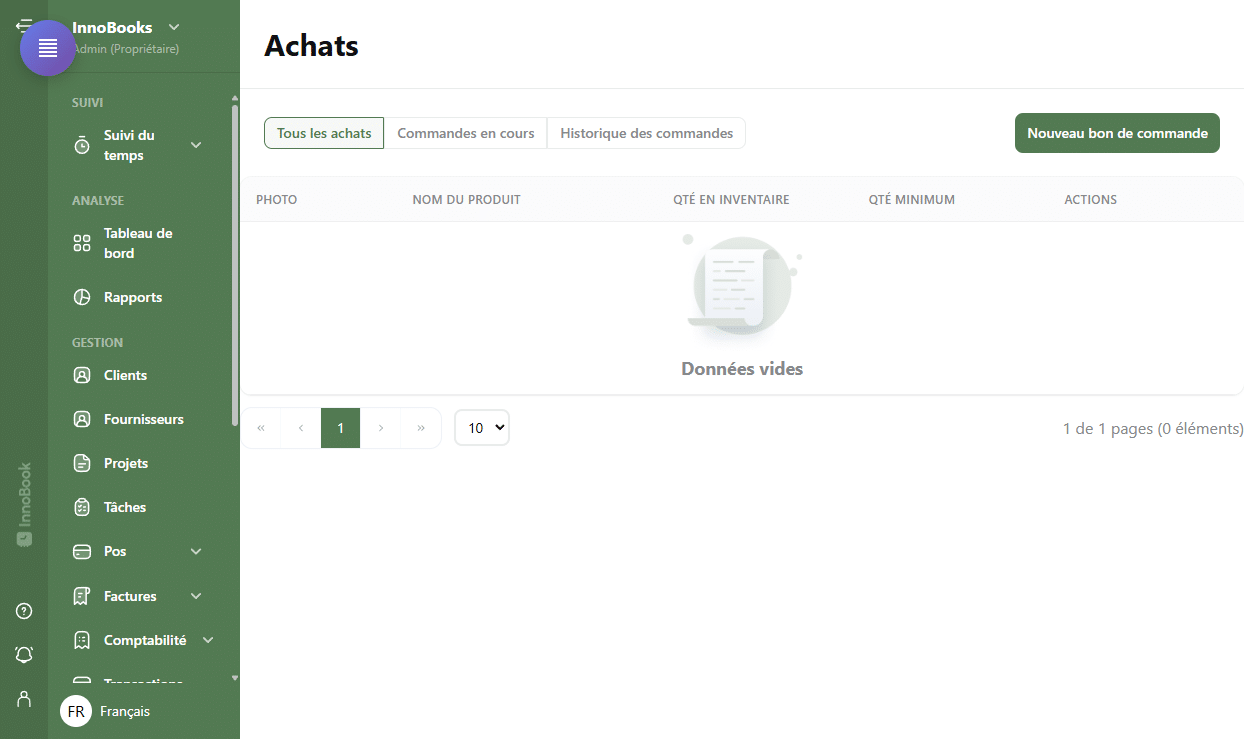Change language via Français label

(x=125, y=711)
